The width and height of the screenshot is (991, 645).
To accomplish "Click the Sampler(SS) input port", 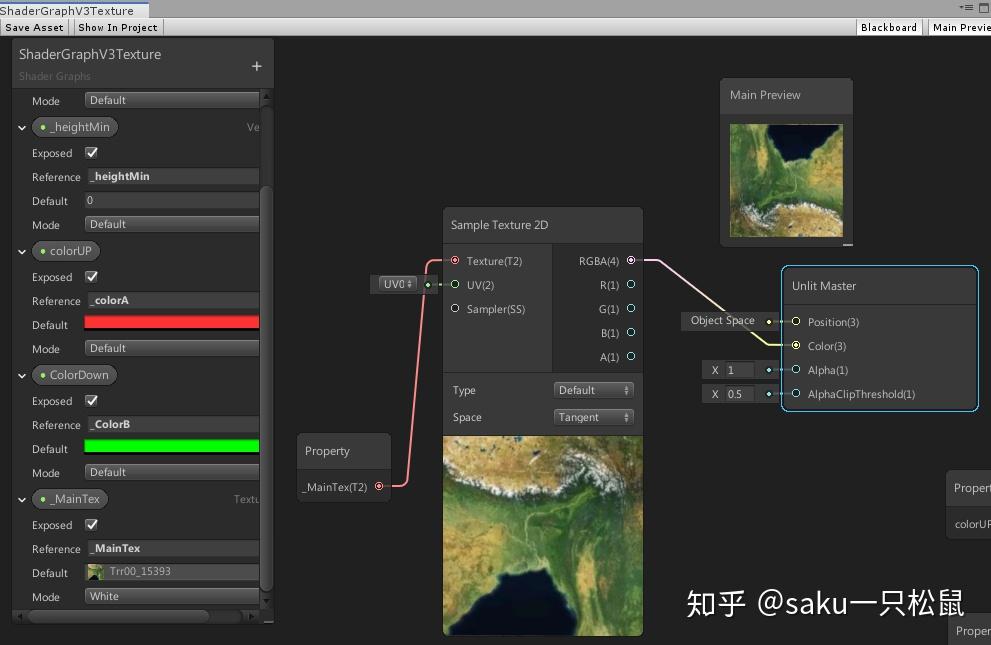I will coord(456,309).
